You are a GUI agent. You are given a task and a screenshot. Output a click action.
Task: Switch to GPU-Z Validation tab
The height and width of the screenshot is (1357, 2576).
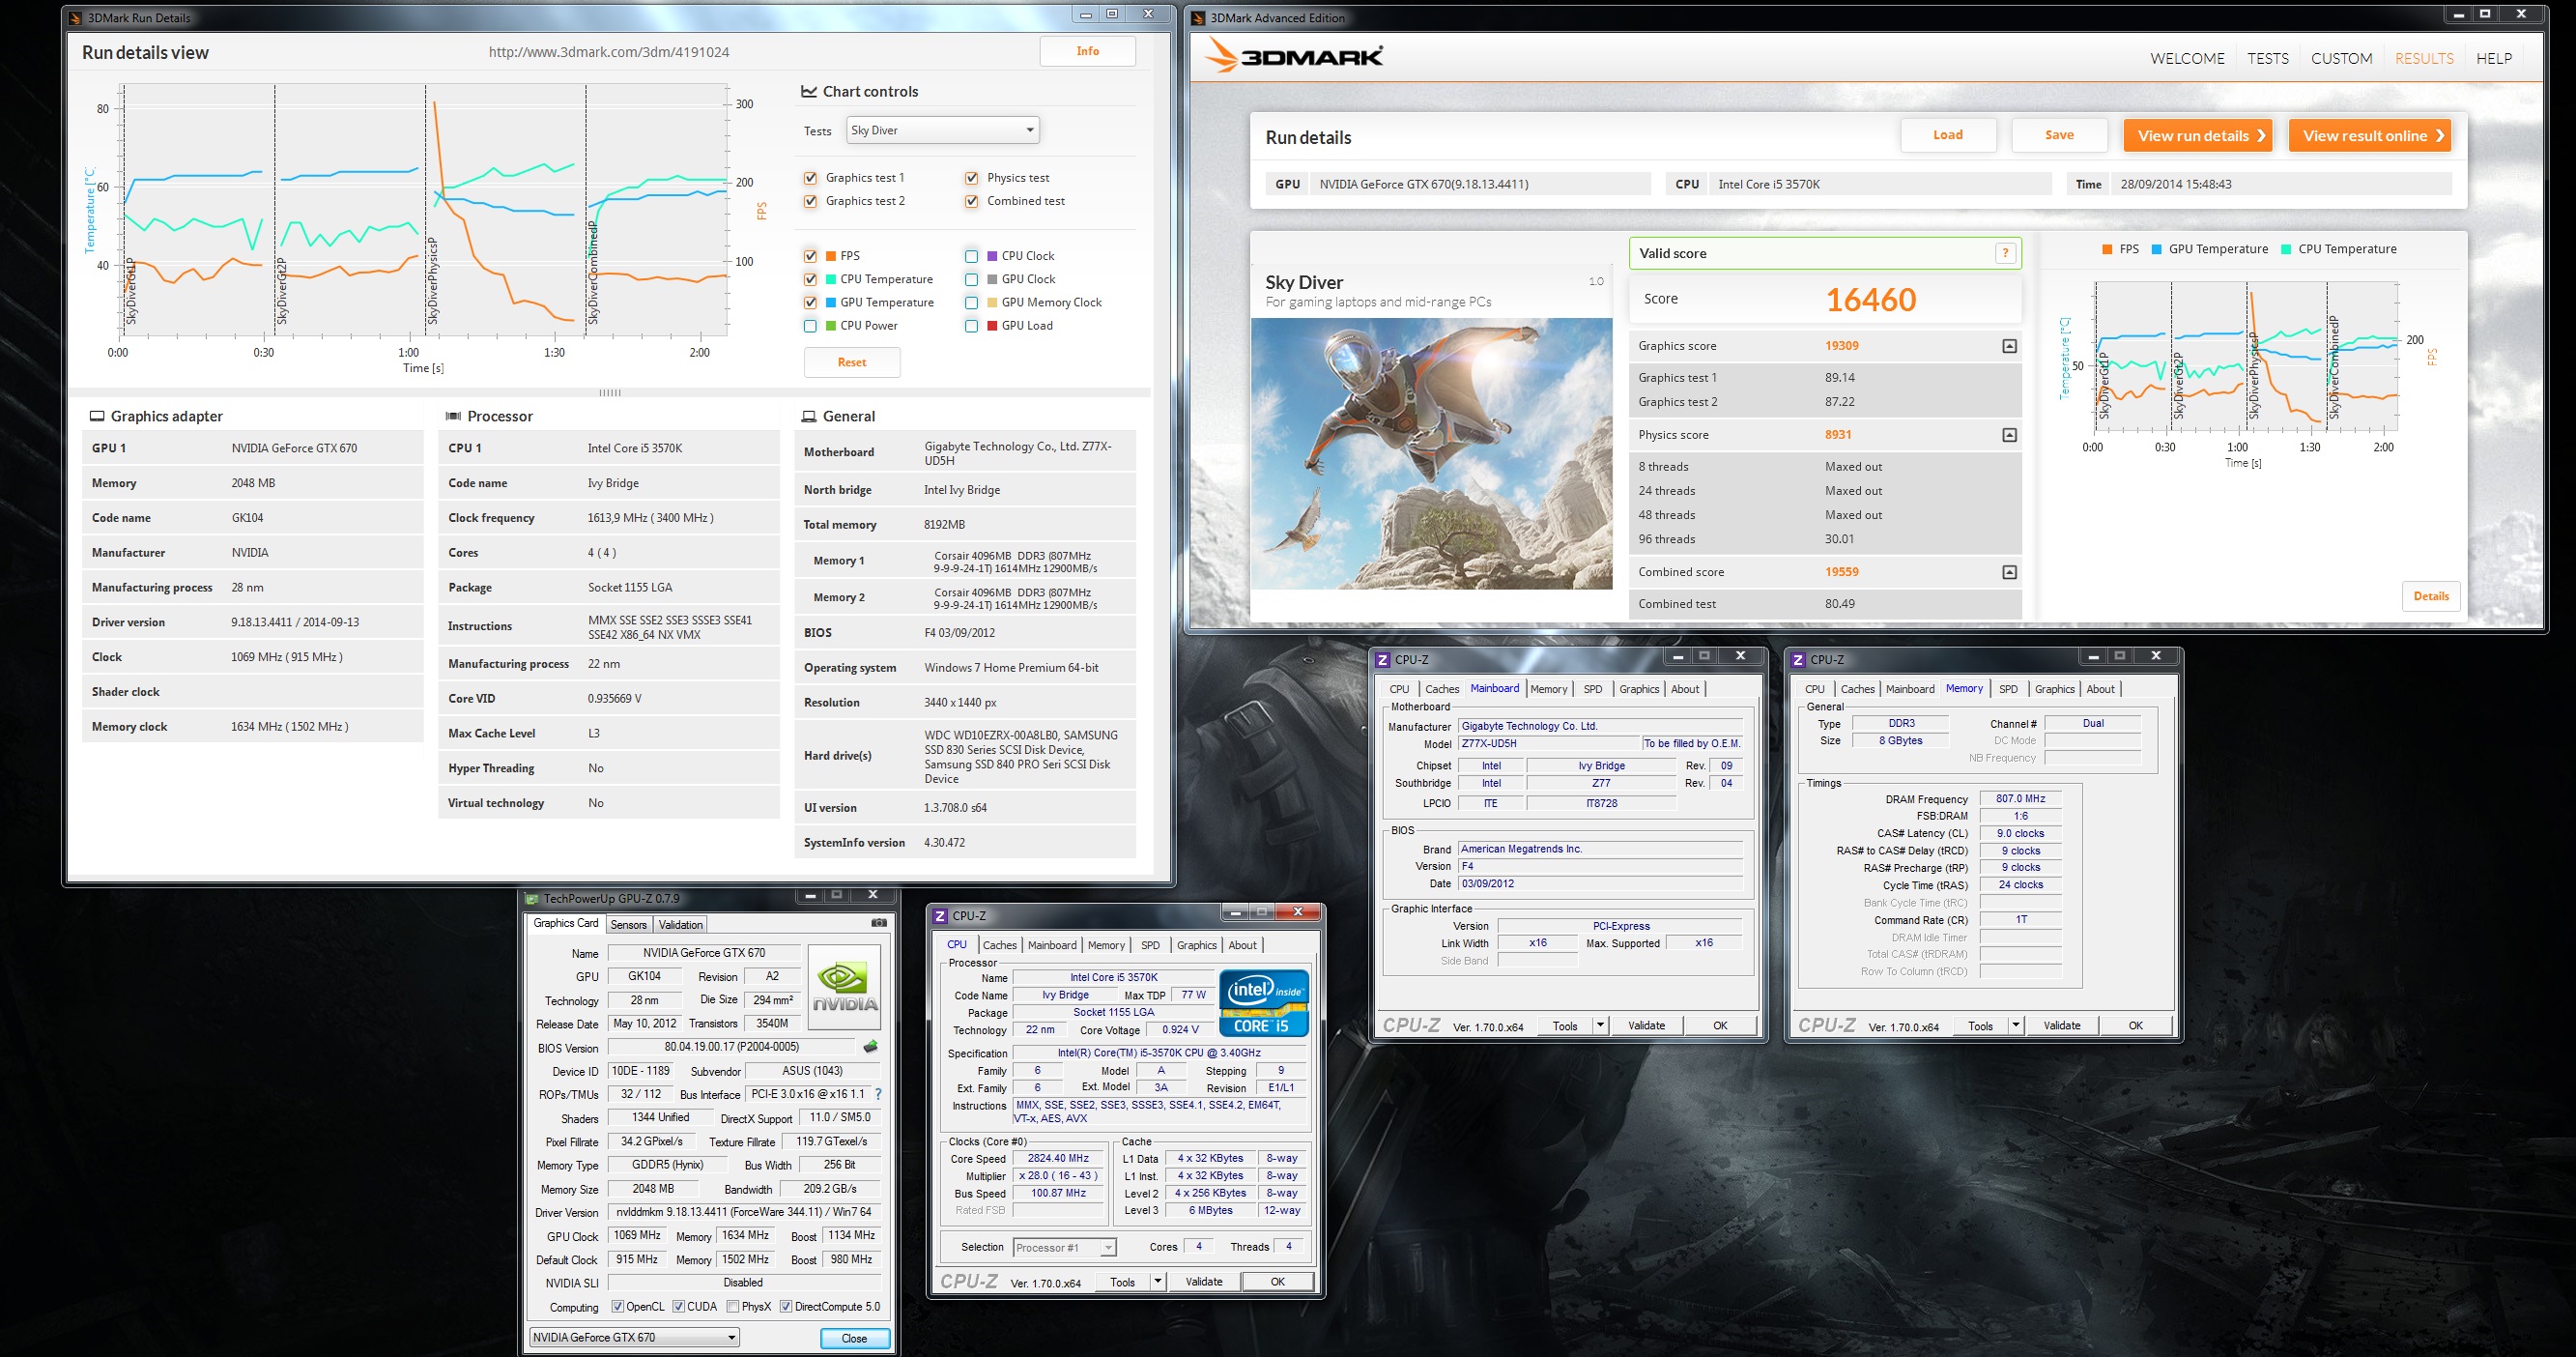coord(681,925)
